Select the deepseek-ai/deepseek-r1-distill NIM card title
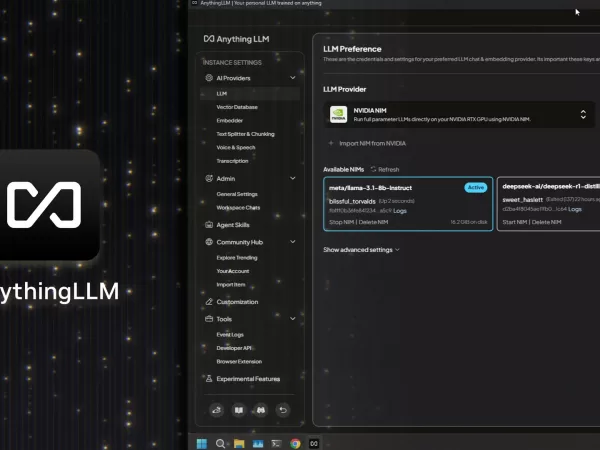The height and width of the screenshot is (450, 600). click(551, 186)
